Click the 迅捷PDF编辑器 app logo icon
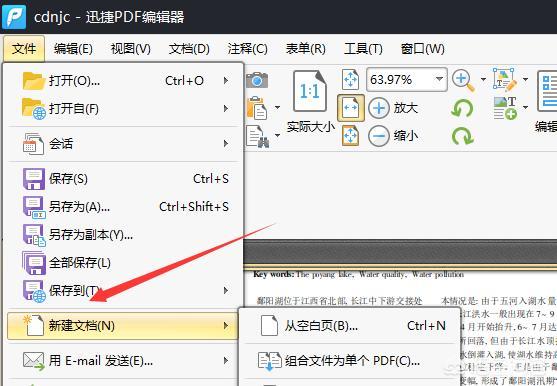 coord(14,17)
